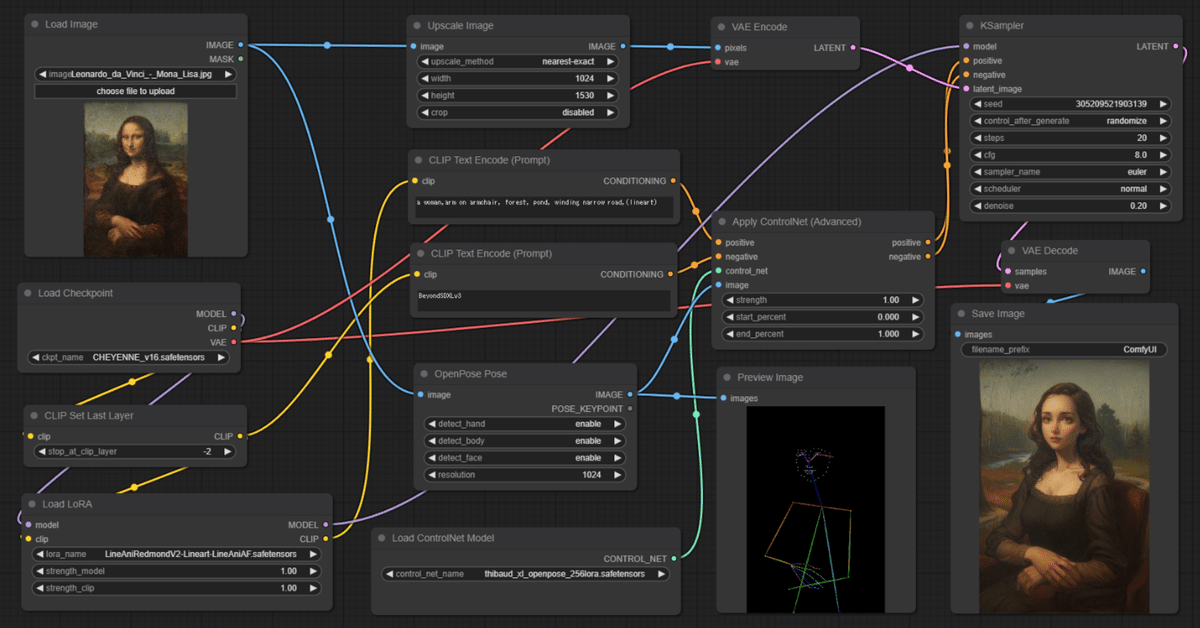The width and height of the screenshot is (1200, 628).
Task: Click the CONTROL_NET output port on Load ControlNet Model
Action: tap(675, 558)
